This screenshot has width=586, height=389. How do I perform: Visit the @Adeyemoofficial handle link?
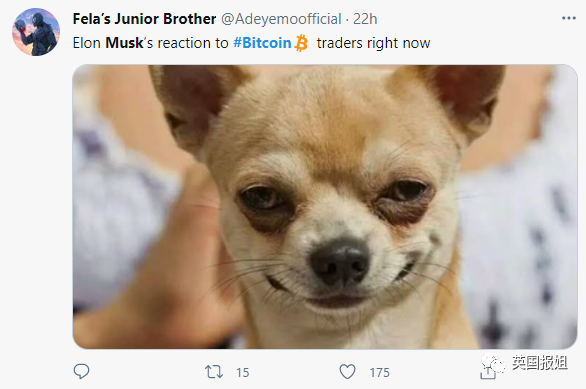pos(281,19)
